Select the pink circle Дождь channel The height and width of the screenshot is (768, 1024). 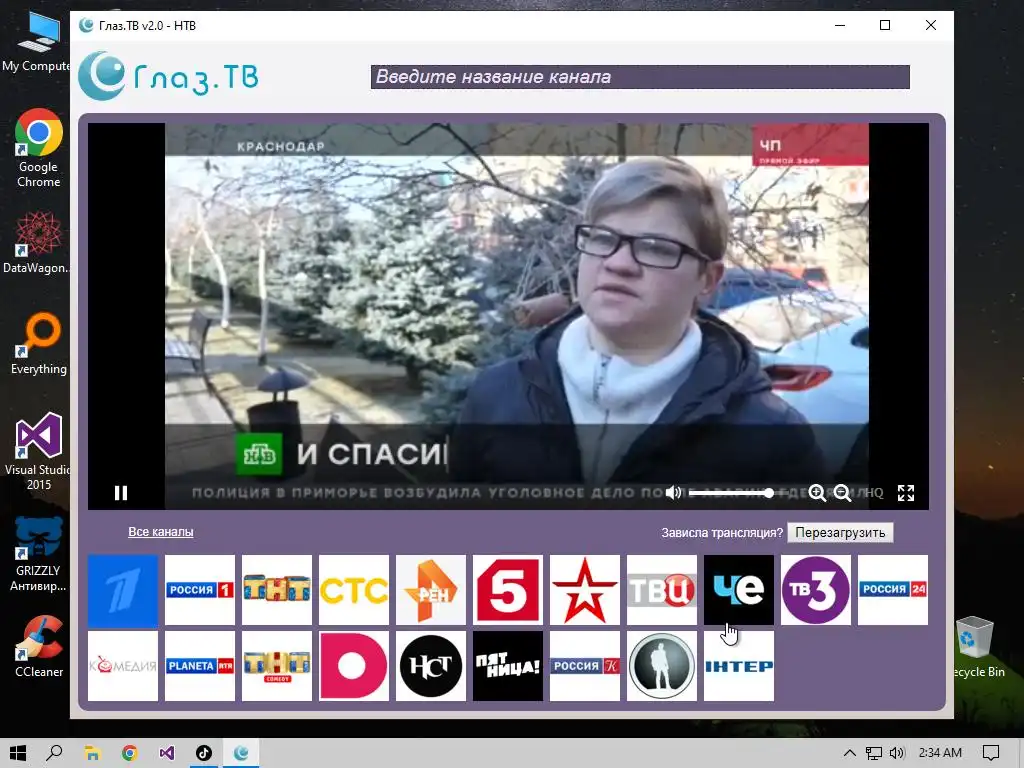[354, 666]
